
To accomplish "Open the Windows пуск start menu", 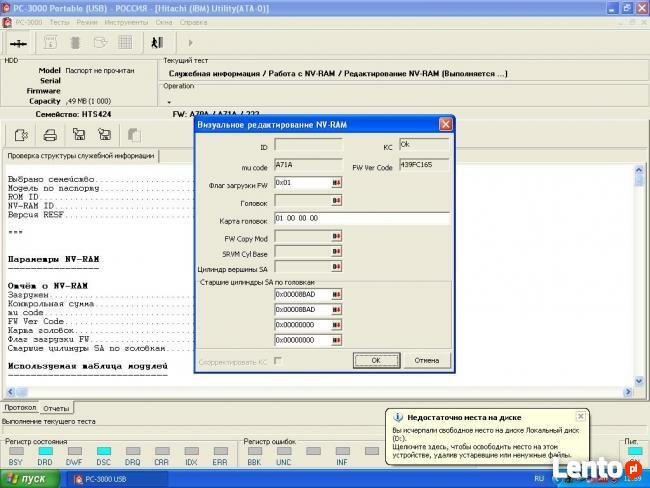I will 30,479.
